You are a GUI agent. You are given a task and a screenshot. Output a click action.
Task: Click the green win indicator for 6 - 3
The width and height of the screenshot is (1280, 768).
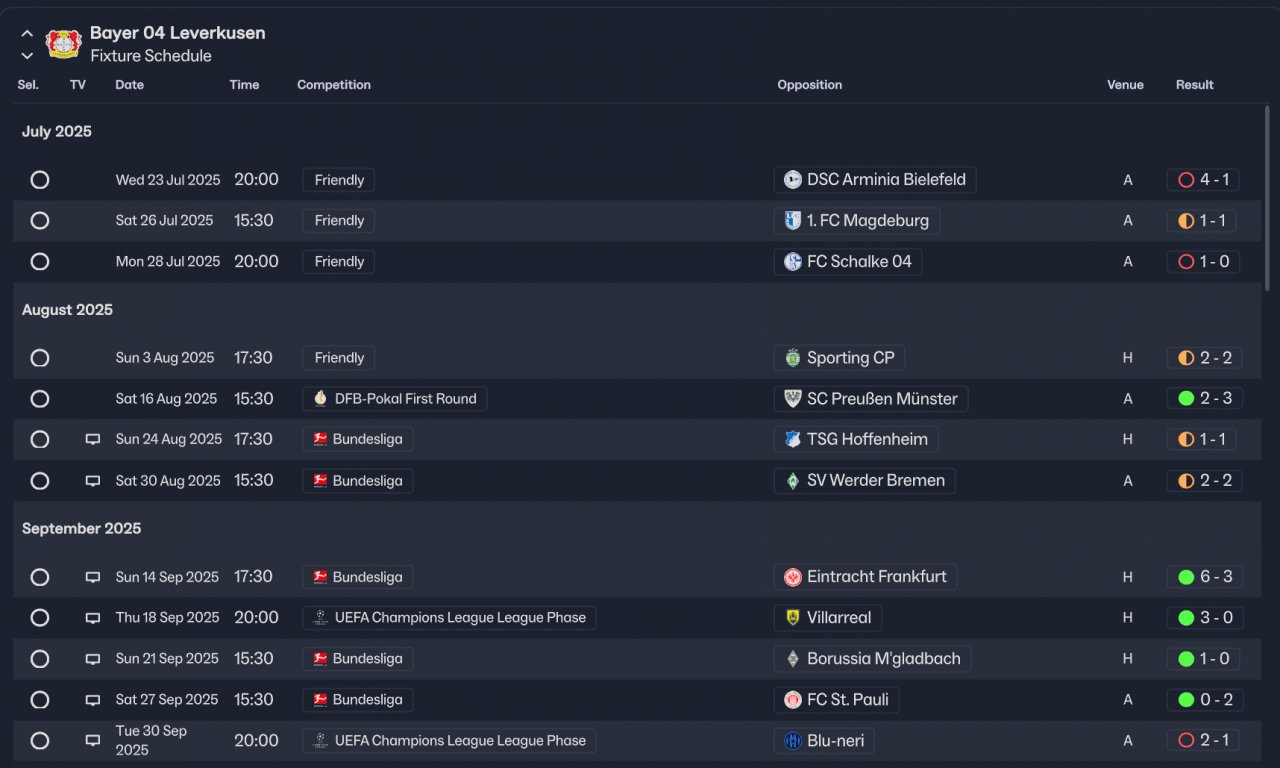(x=1186, y=577)
